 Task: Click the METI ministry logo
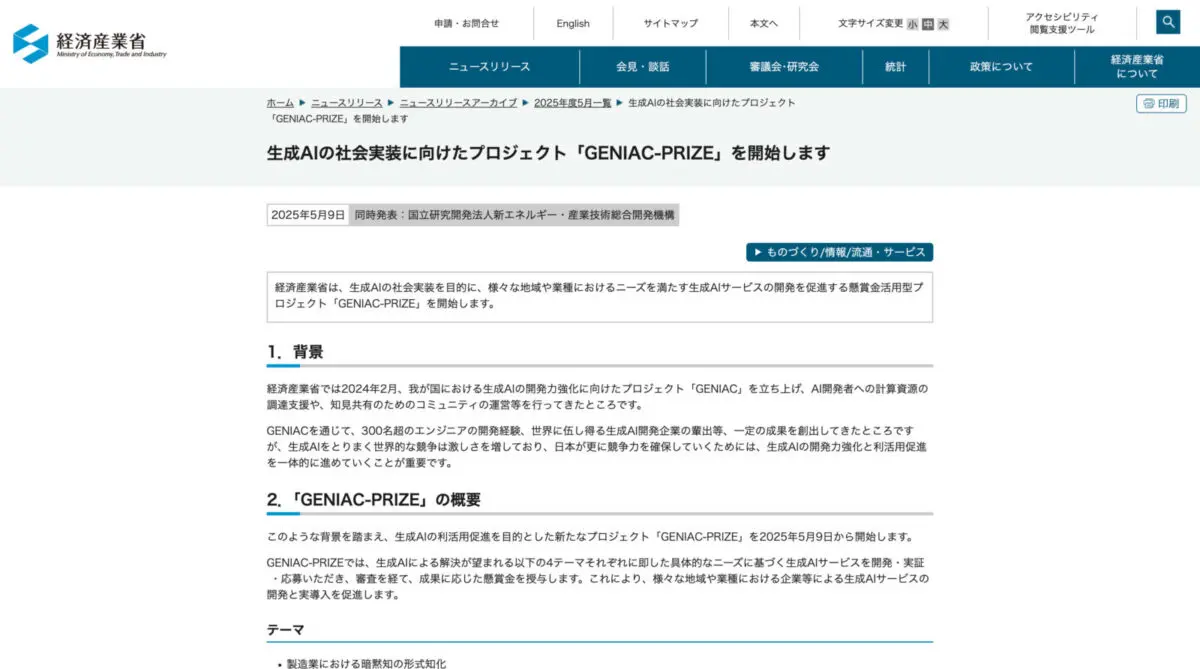[x=90, y=43]
